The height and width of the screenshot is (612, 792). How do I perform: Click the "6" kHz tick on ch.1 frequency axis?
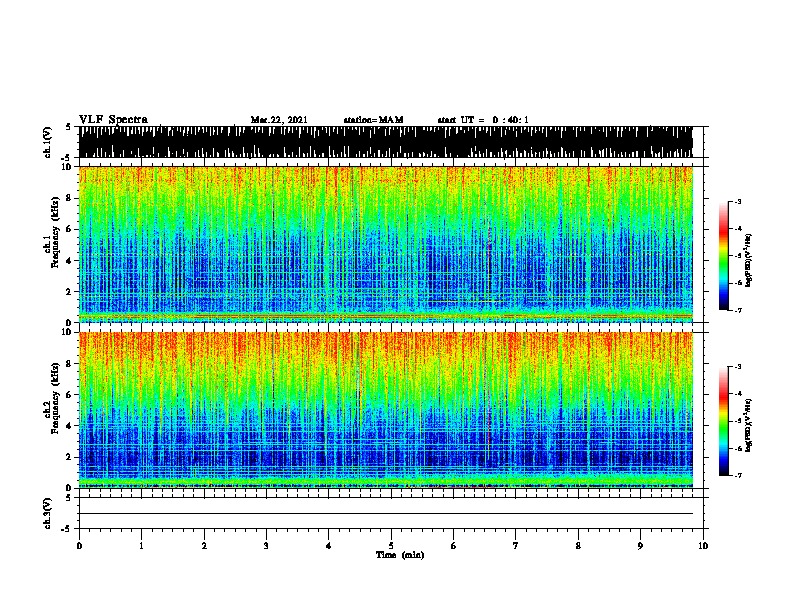tap(70, 229)
